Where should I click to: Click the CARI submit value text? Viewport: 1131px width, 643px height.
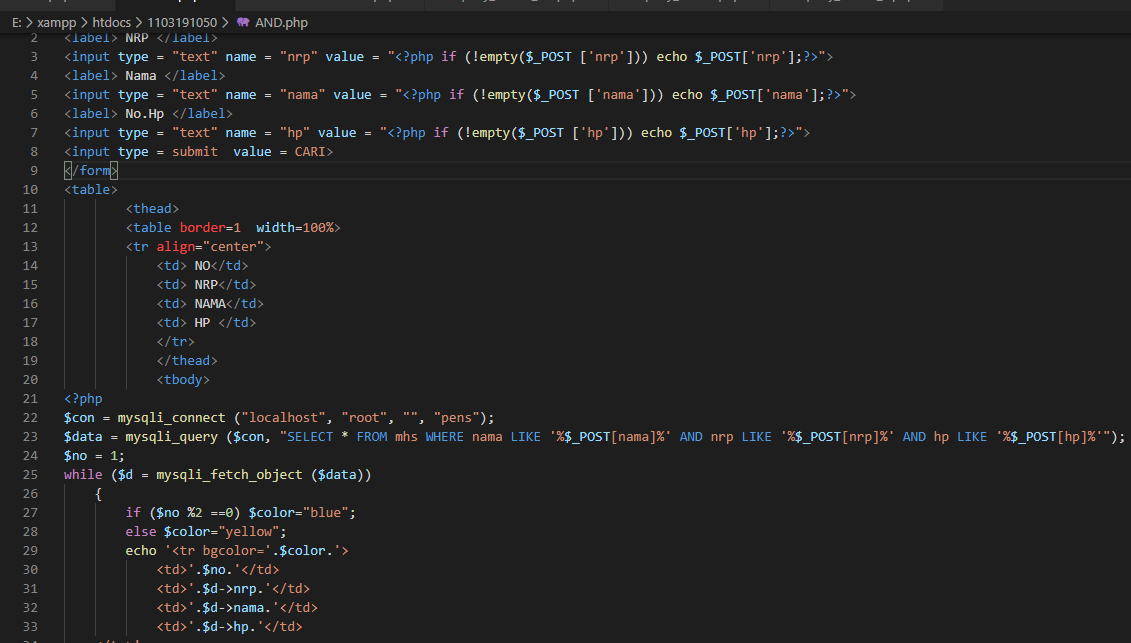pyautogui.click(x=309, y=152)
